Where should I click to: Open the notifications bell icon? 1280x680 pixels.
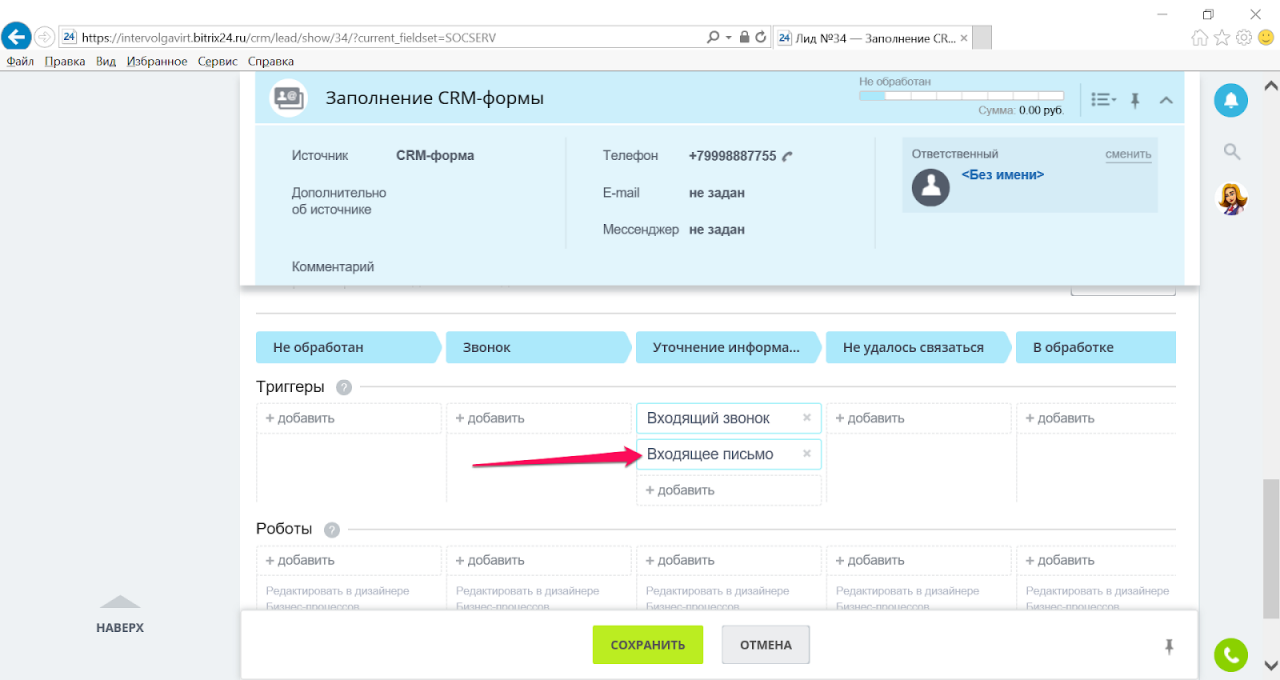1231,100
